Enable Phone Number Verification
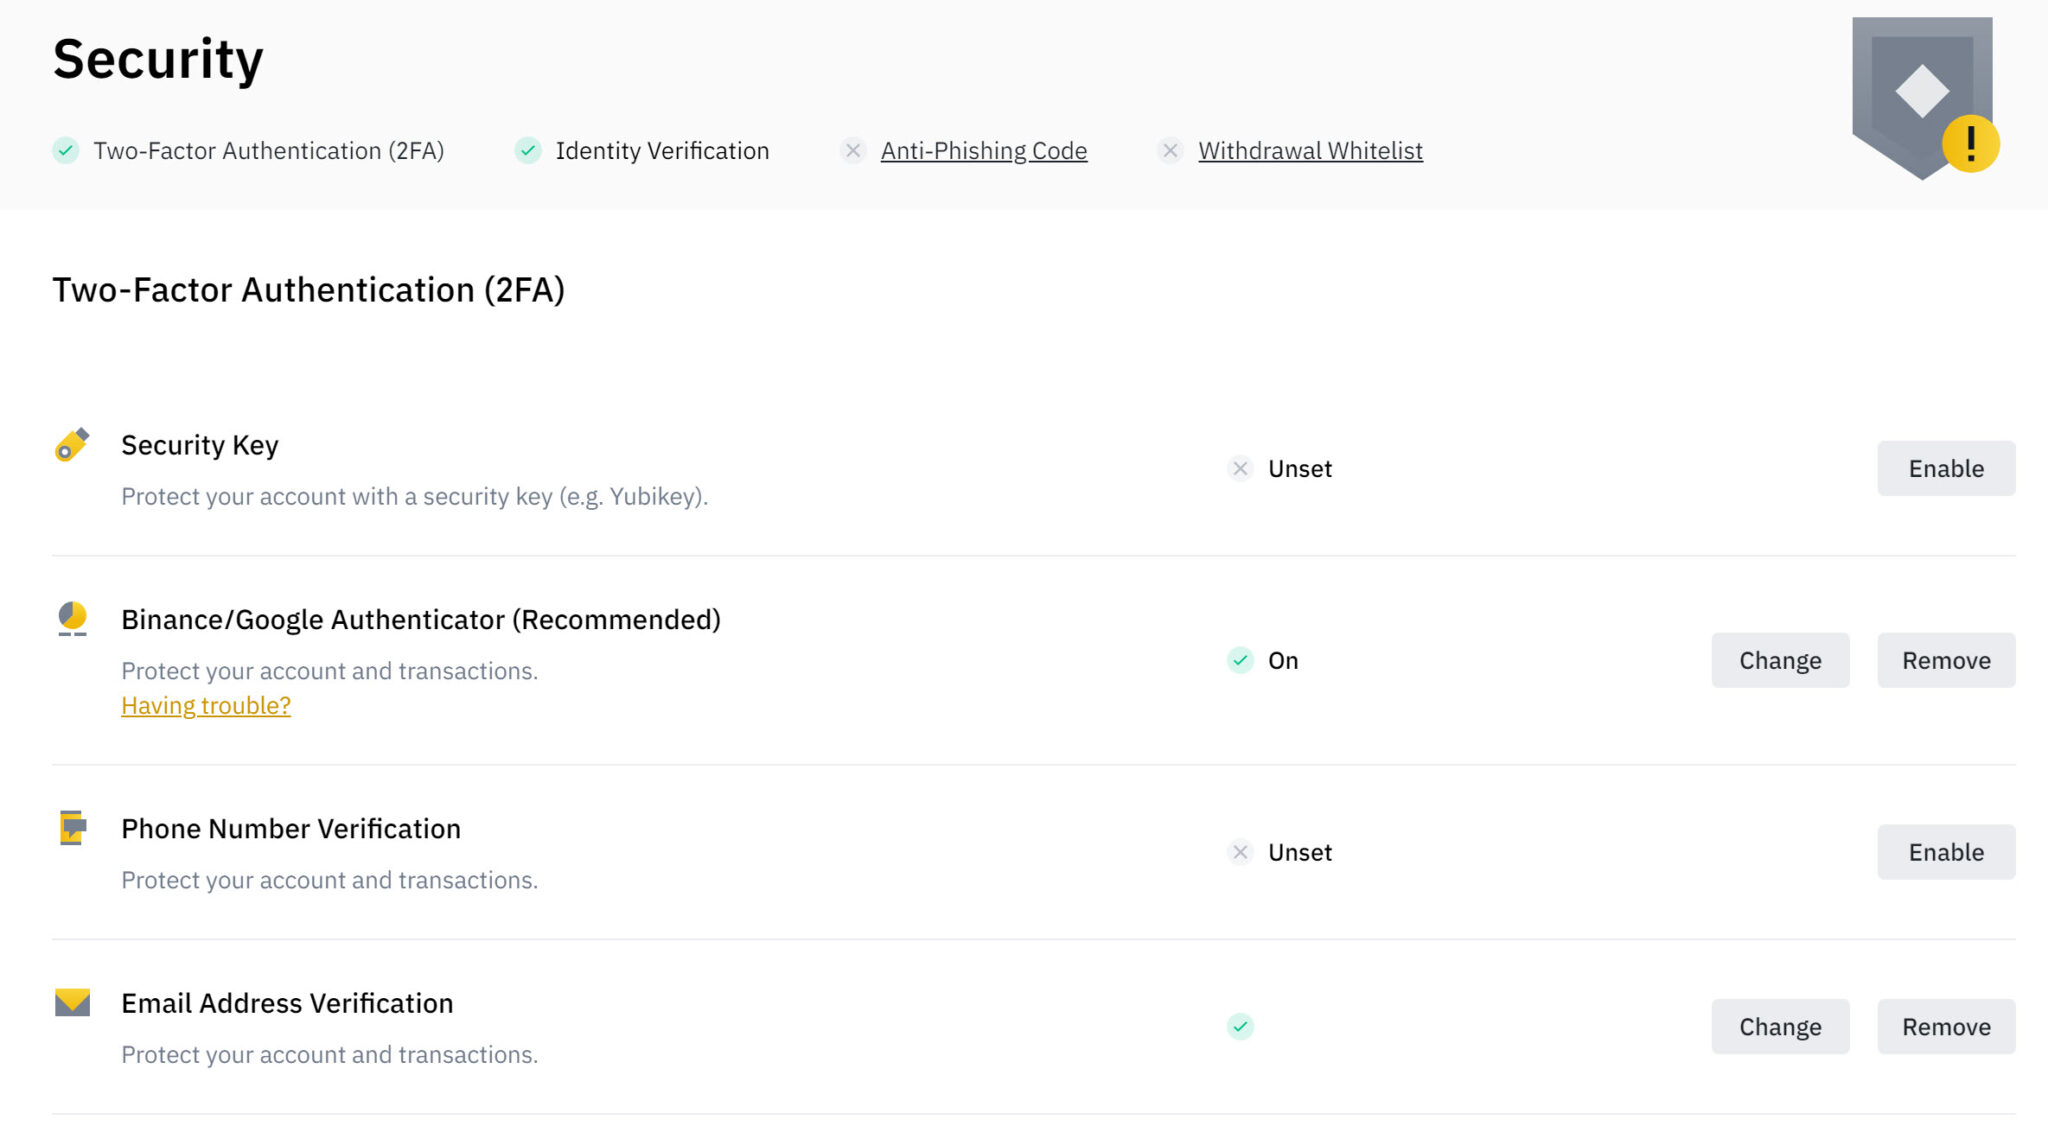2048x1126 pixels. [x=1946, y=852]
